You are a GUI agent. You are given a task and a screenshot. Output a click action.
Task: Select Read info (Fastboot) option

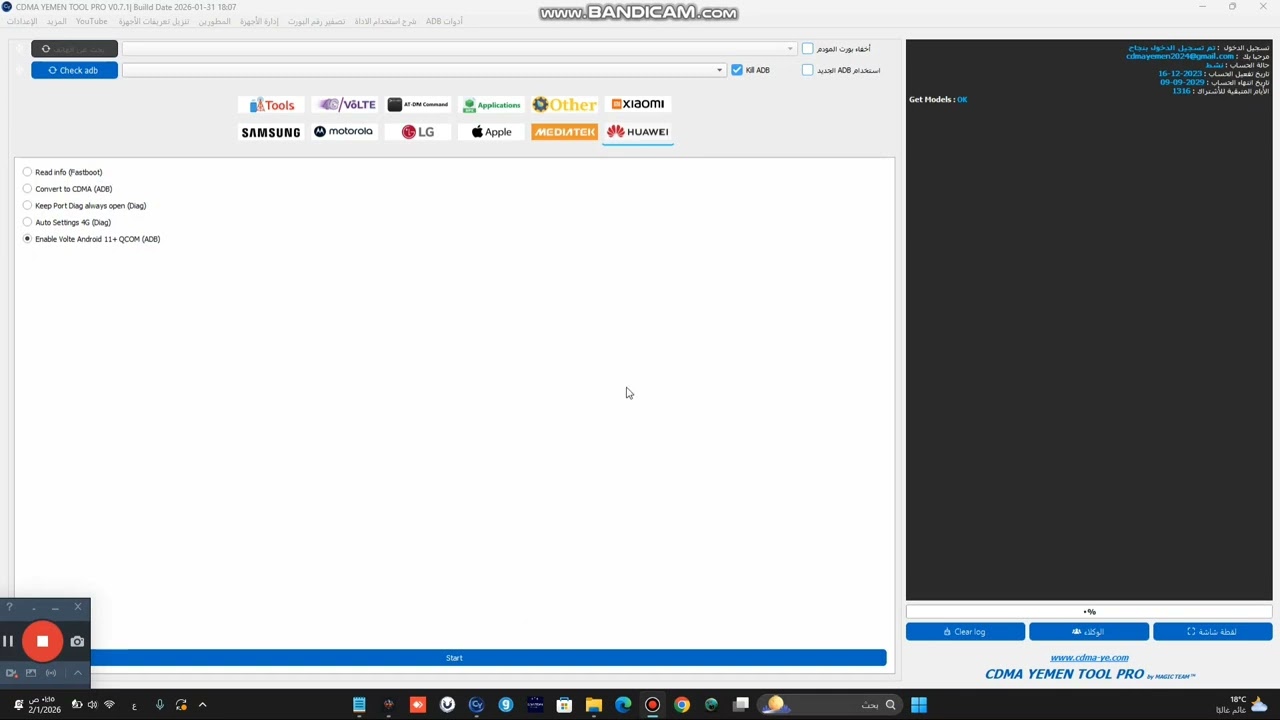pyautogui.click(x=62, y=172)
